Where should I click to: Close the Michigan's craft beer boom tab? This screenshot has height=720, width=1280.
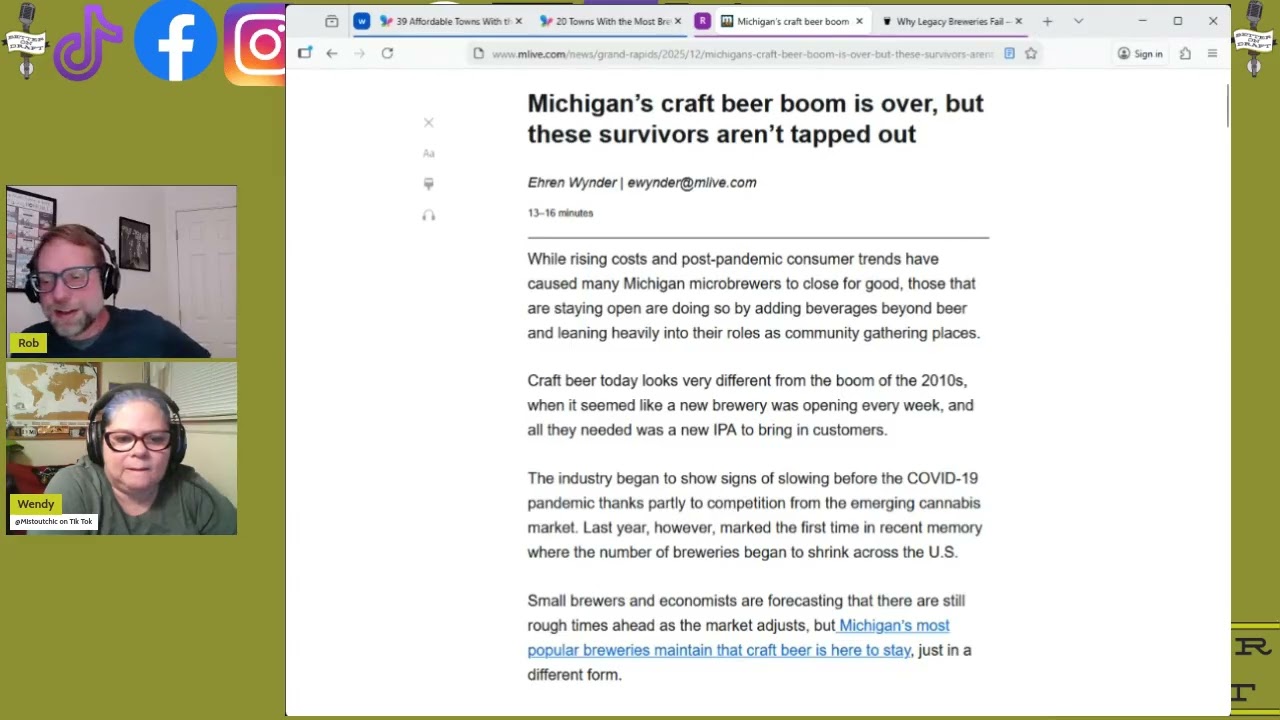(859, 21)
